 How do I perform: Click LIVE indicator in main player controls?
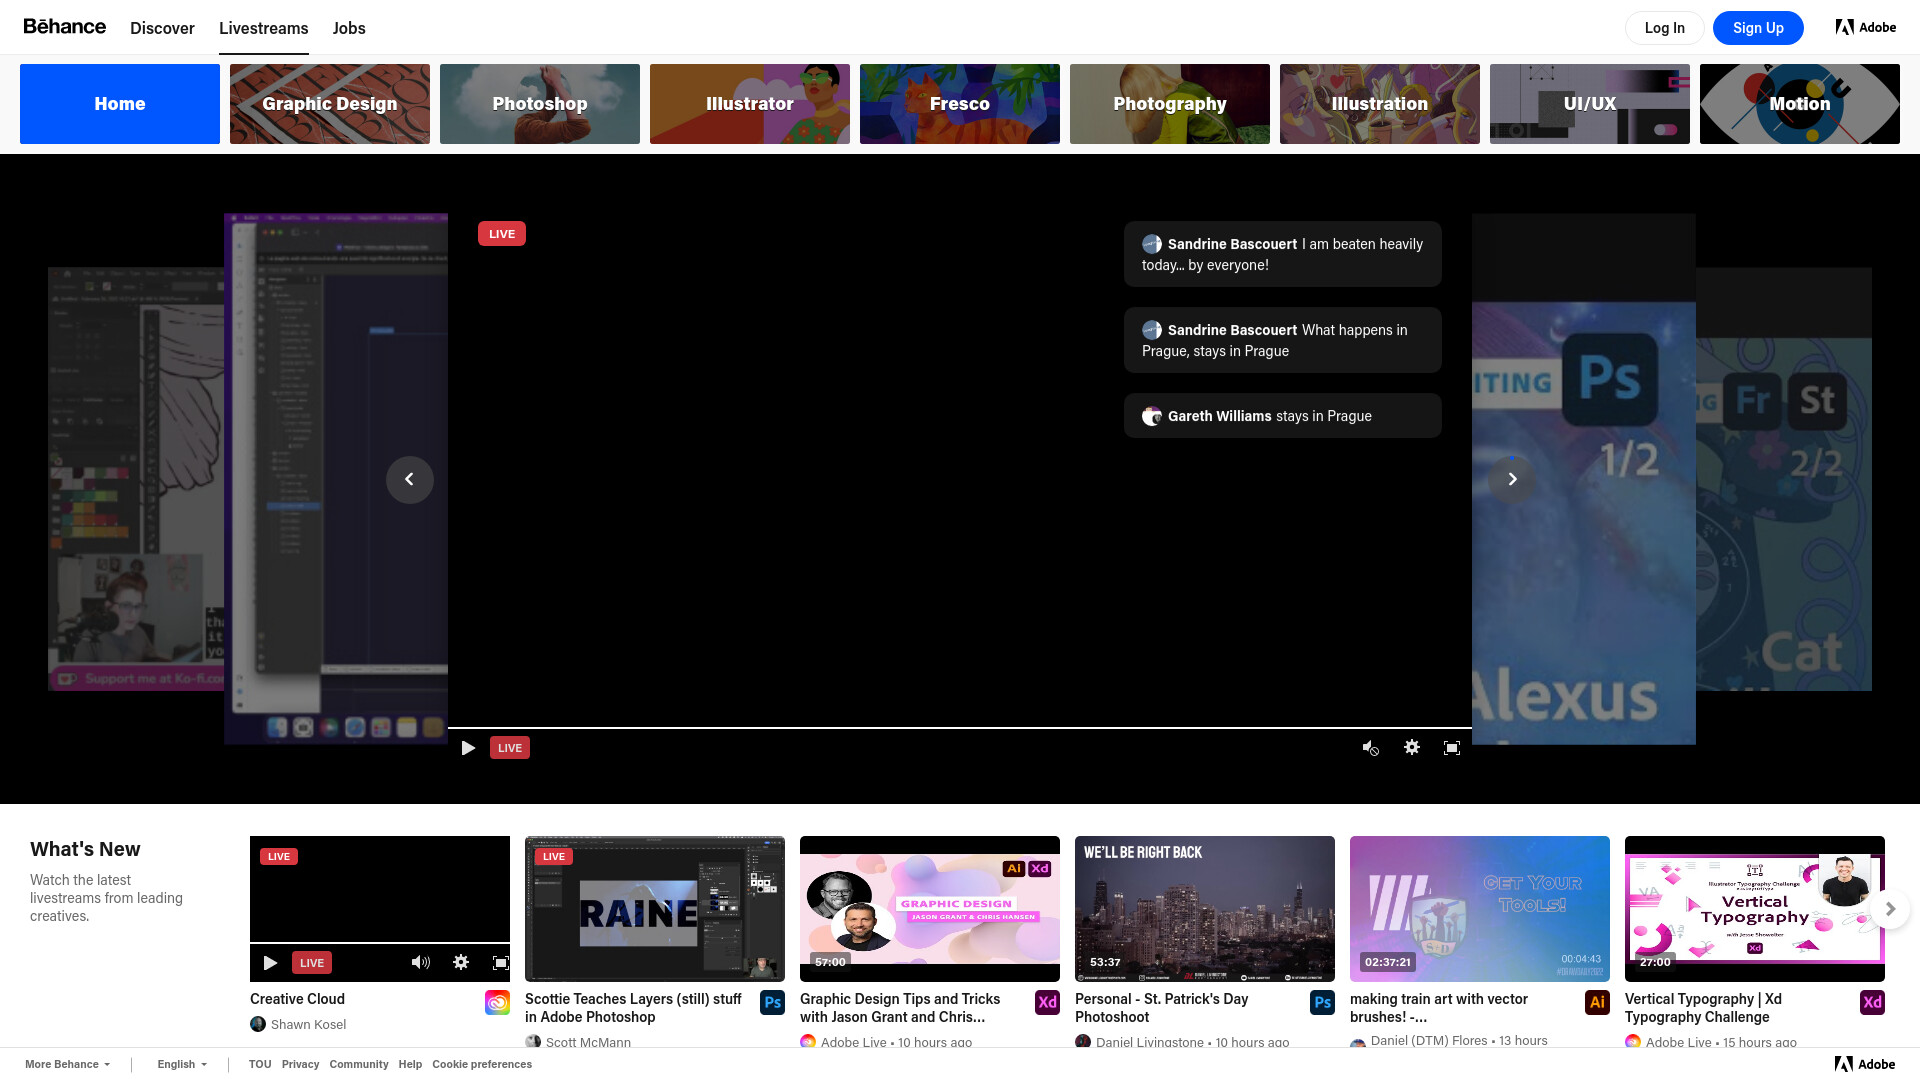click(510, 748)
